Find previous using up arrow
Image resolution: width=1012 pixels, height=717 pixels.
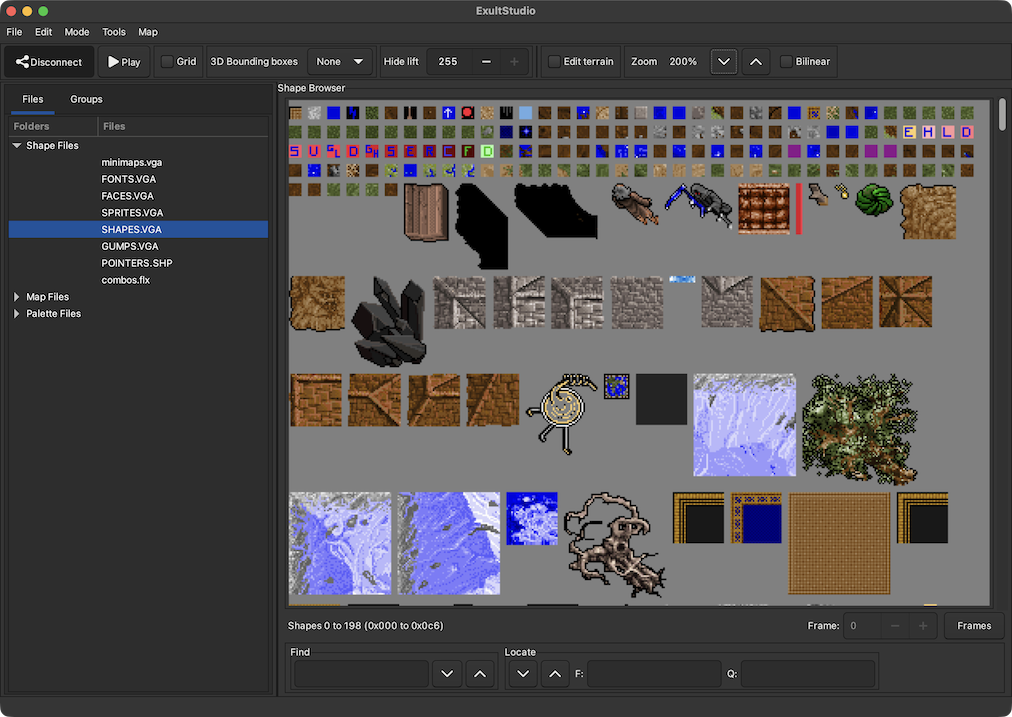coord(480,674)
